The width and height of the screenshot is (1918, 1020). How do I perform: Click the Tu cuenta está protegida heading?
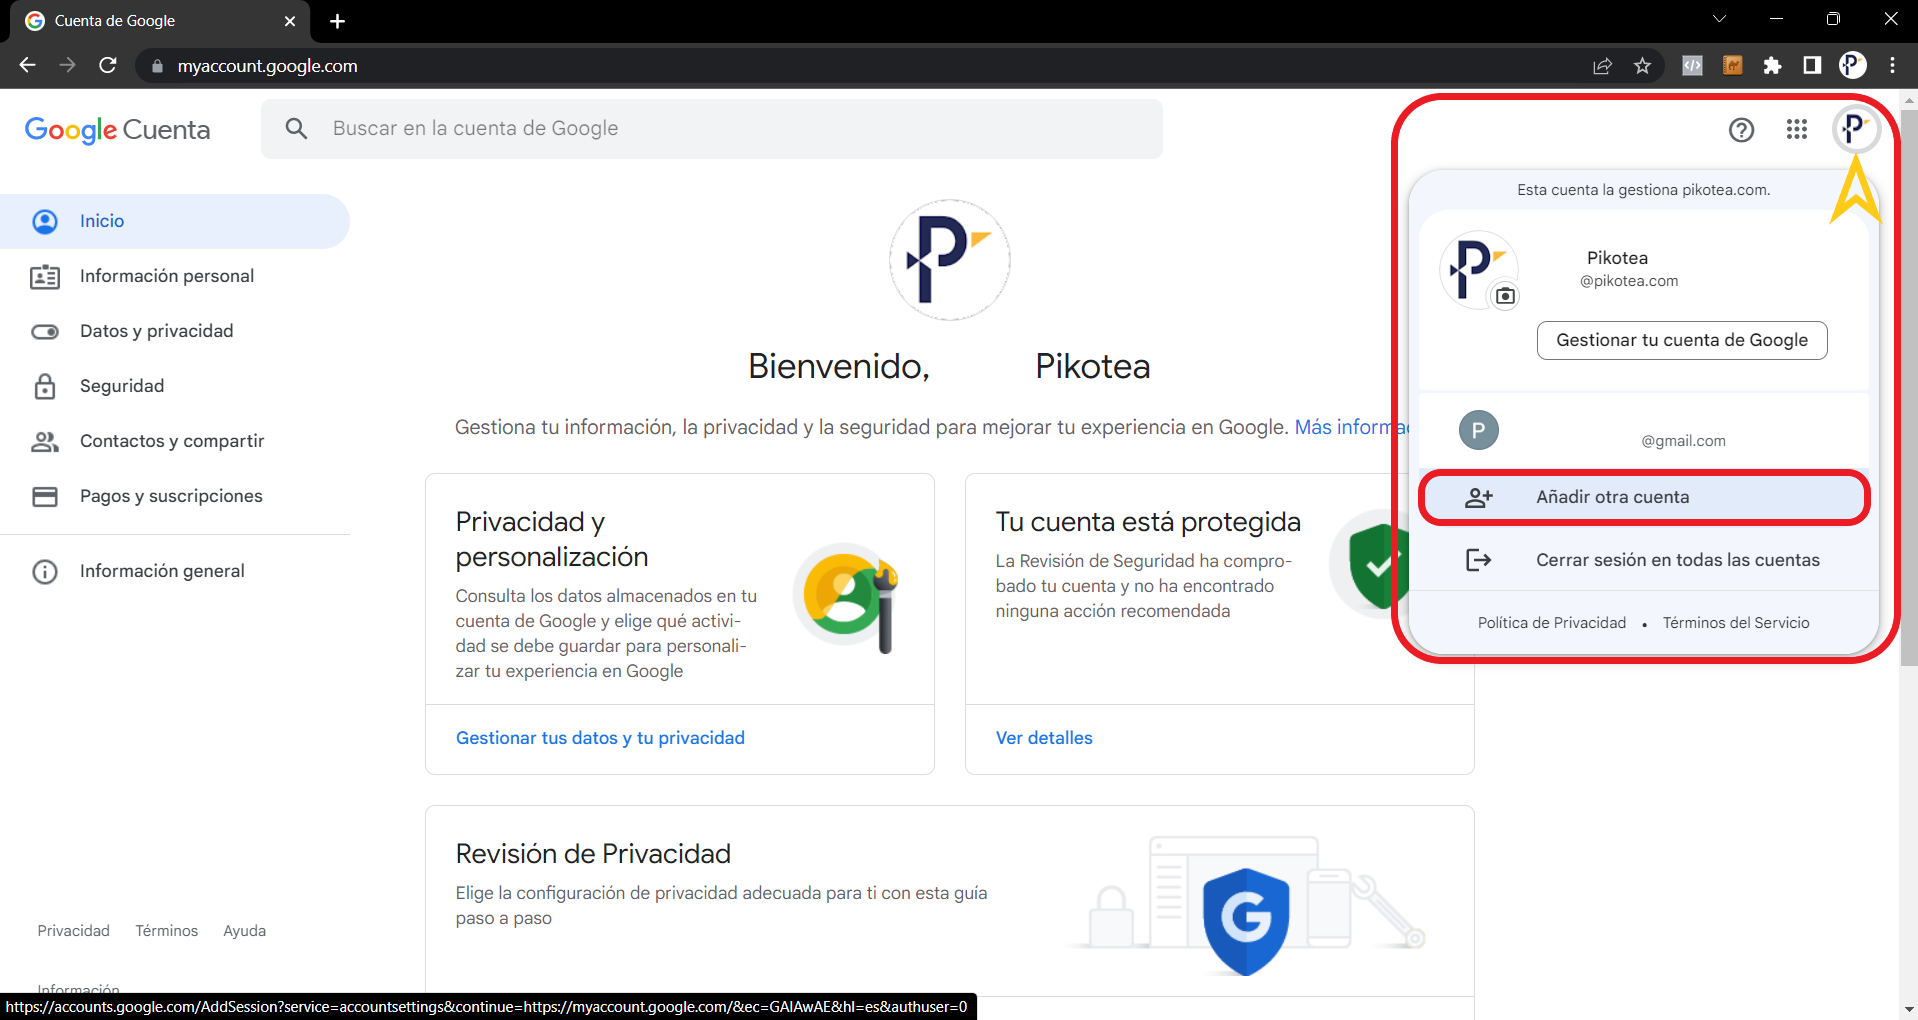[1148, 522]
